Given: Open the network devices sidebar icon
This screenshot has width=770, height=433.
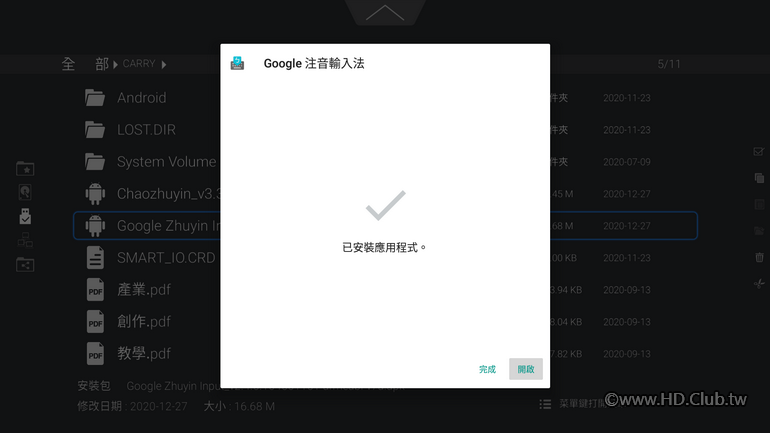Looking at the screenshot, I should click(25, 240).
